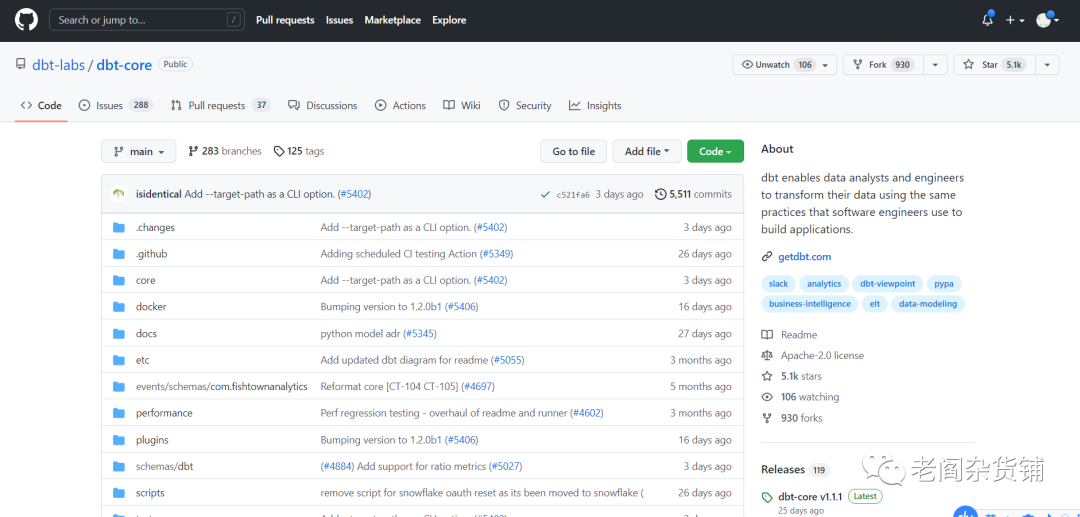Screen dimensions: 1080x517
Task: Select the slack topic tag
Action: click(x=778, y=284)
